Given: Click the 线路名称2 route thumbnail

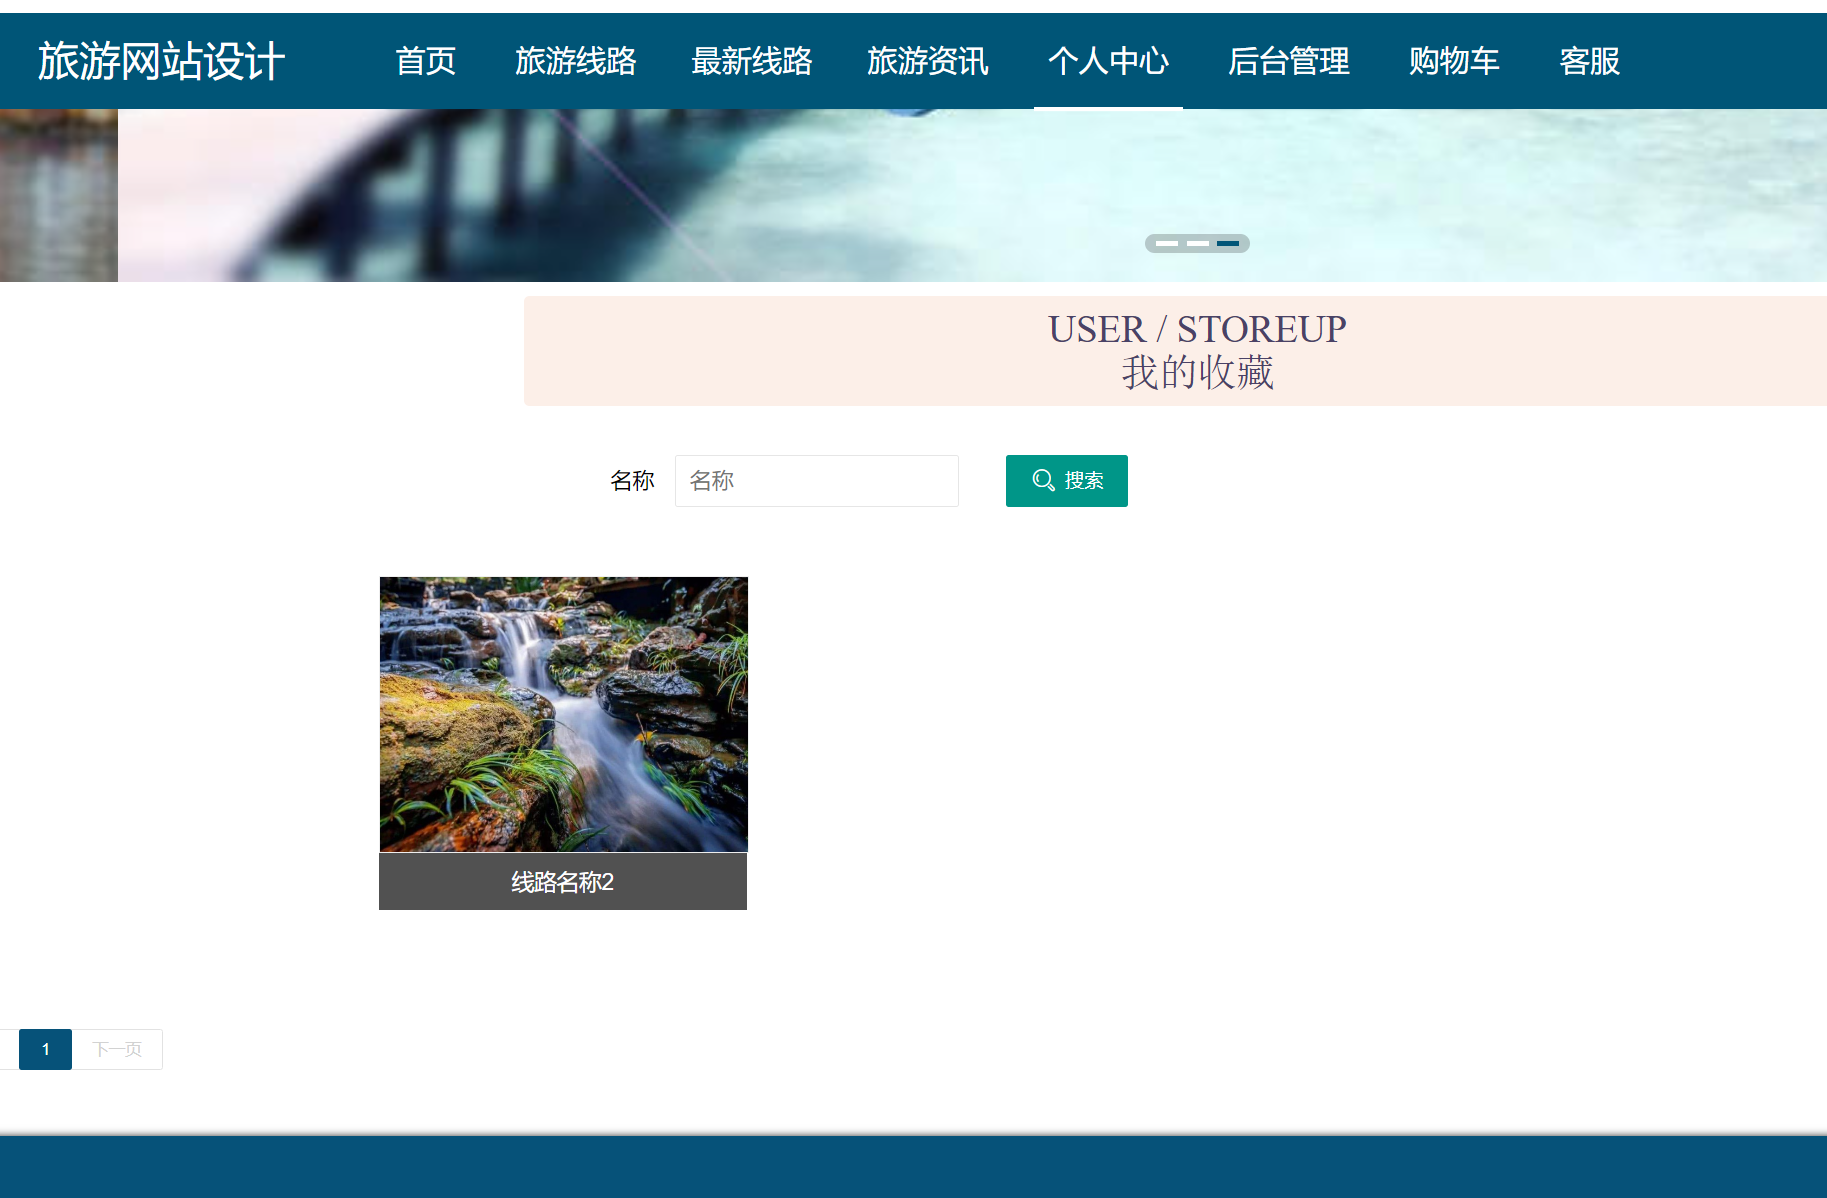Looking at the screenshot, I should 563,714.
